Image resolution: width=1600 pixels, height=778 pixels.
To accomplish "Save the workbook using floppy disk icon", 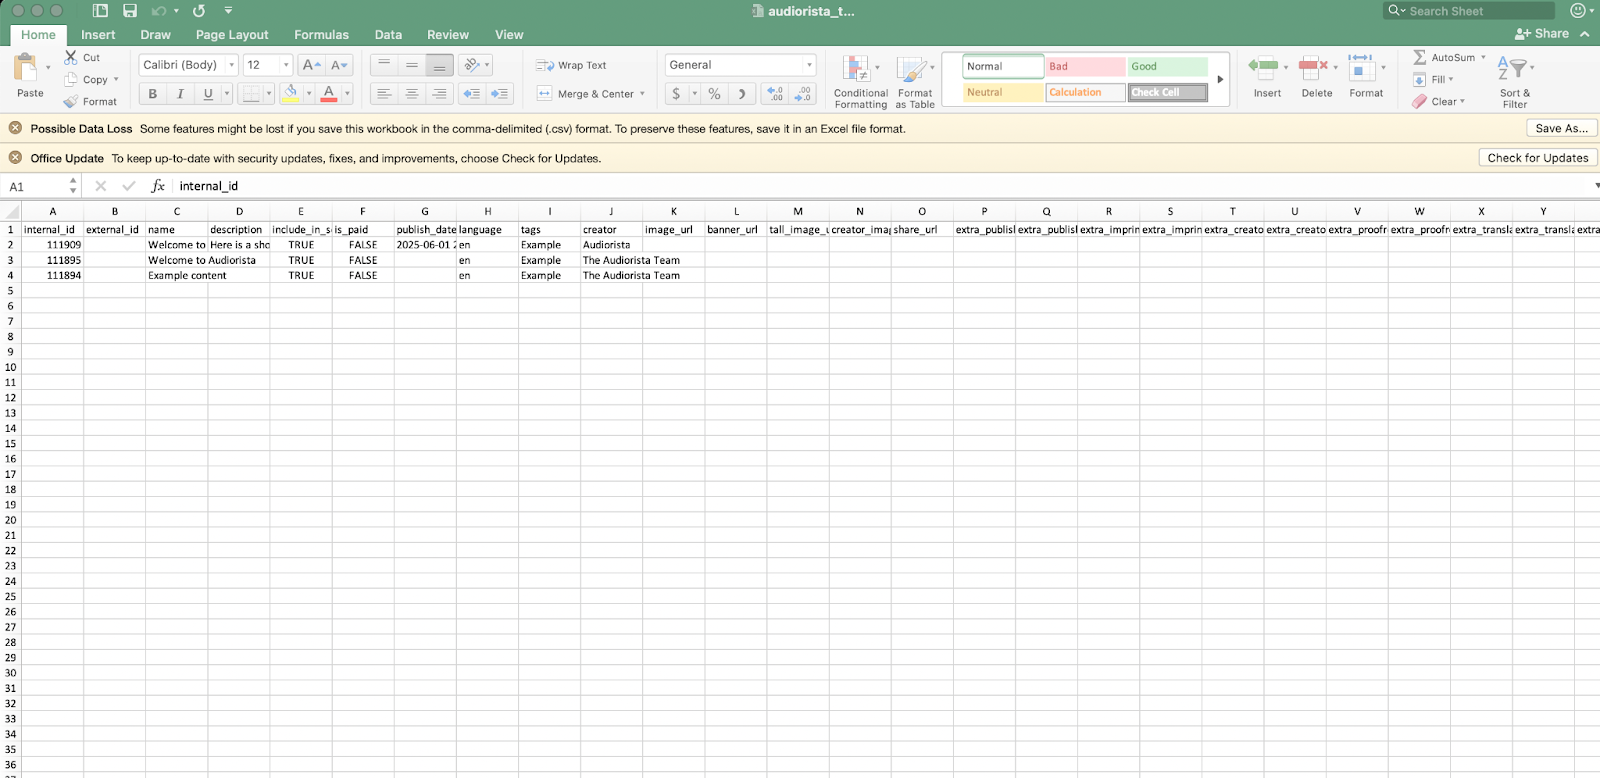I will click(x=130, y=11).
